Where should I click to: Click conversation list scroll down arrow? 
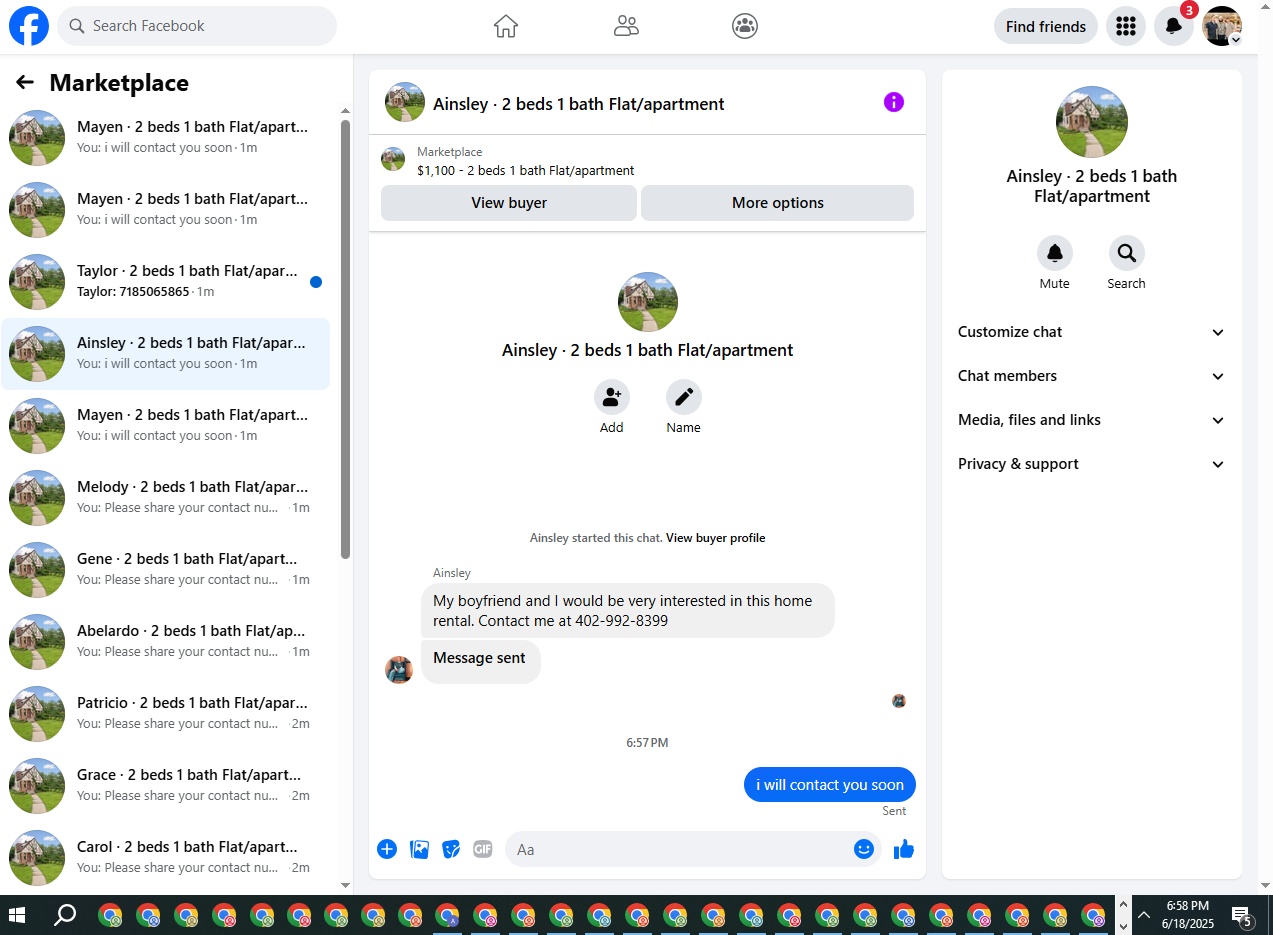(x=345, y=885)
